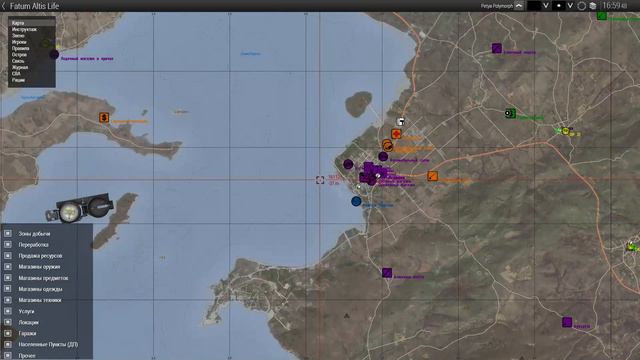Image resolution: width=640 pixels, height=360 pixels.
Task: Open the Остров menu item
Action: pyautogui.click(x=19, y=55)
